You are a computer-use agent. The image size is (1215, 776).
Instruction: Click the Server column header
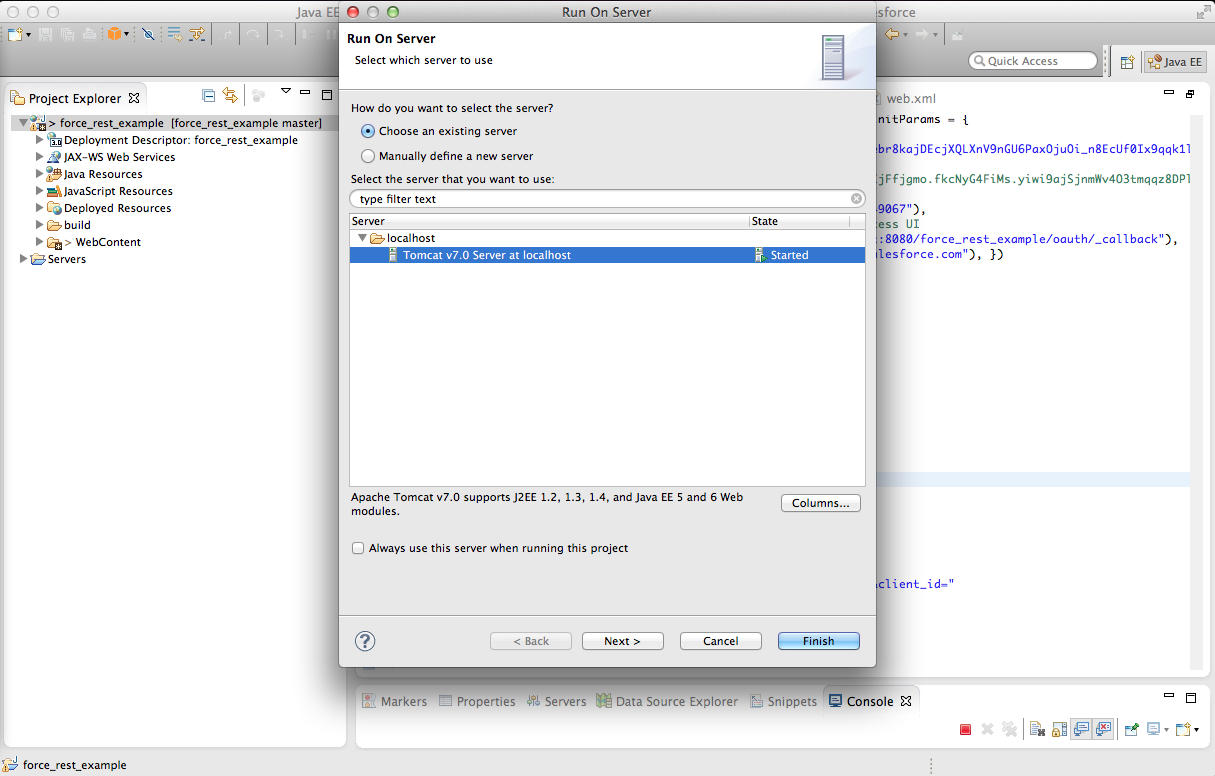click(550, 221)
